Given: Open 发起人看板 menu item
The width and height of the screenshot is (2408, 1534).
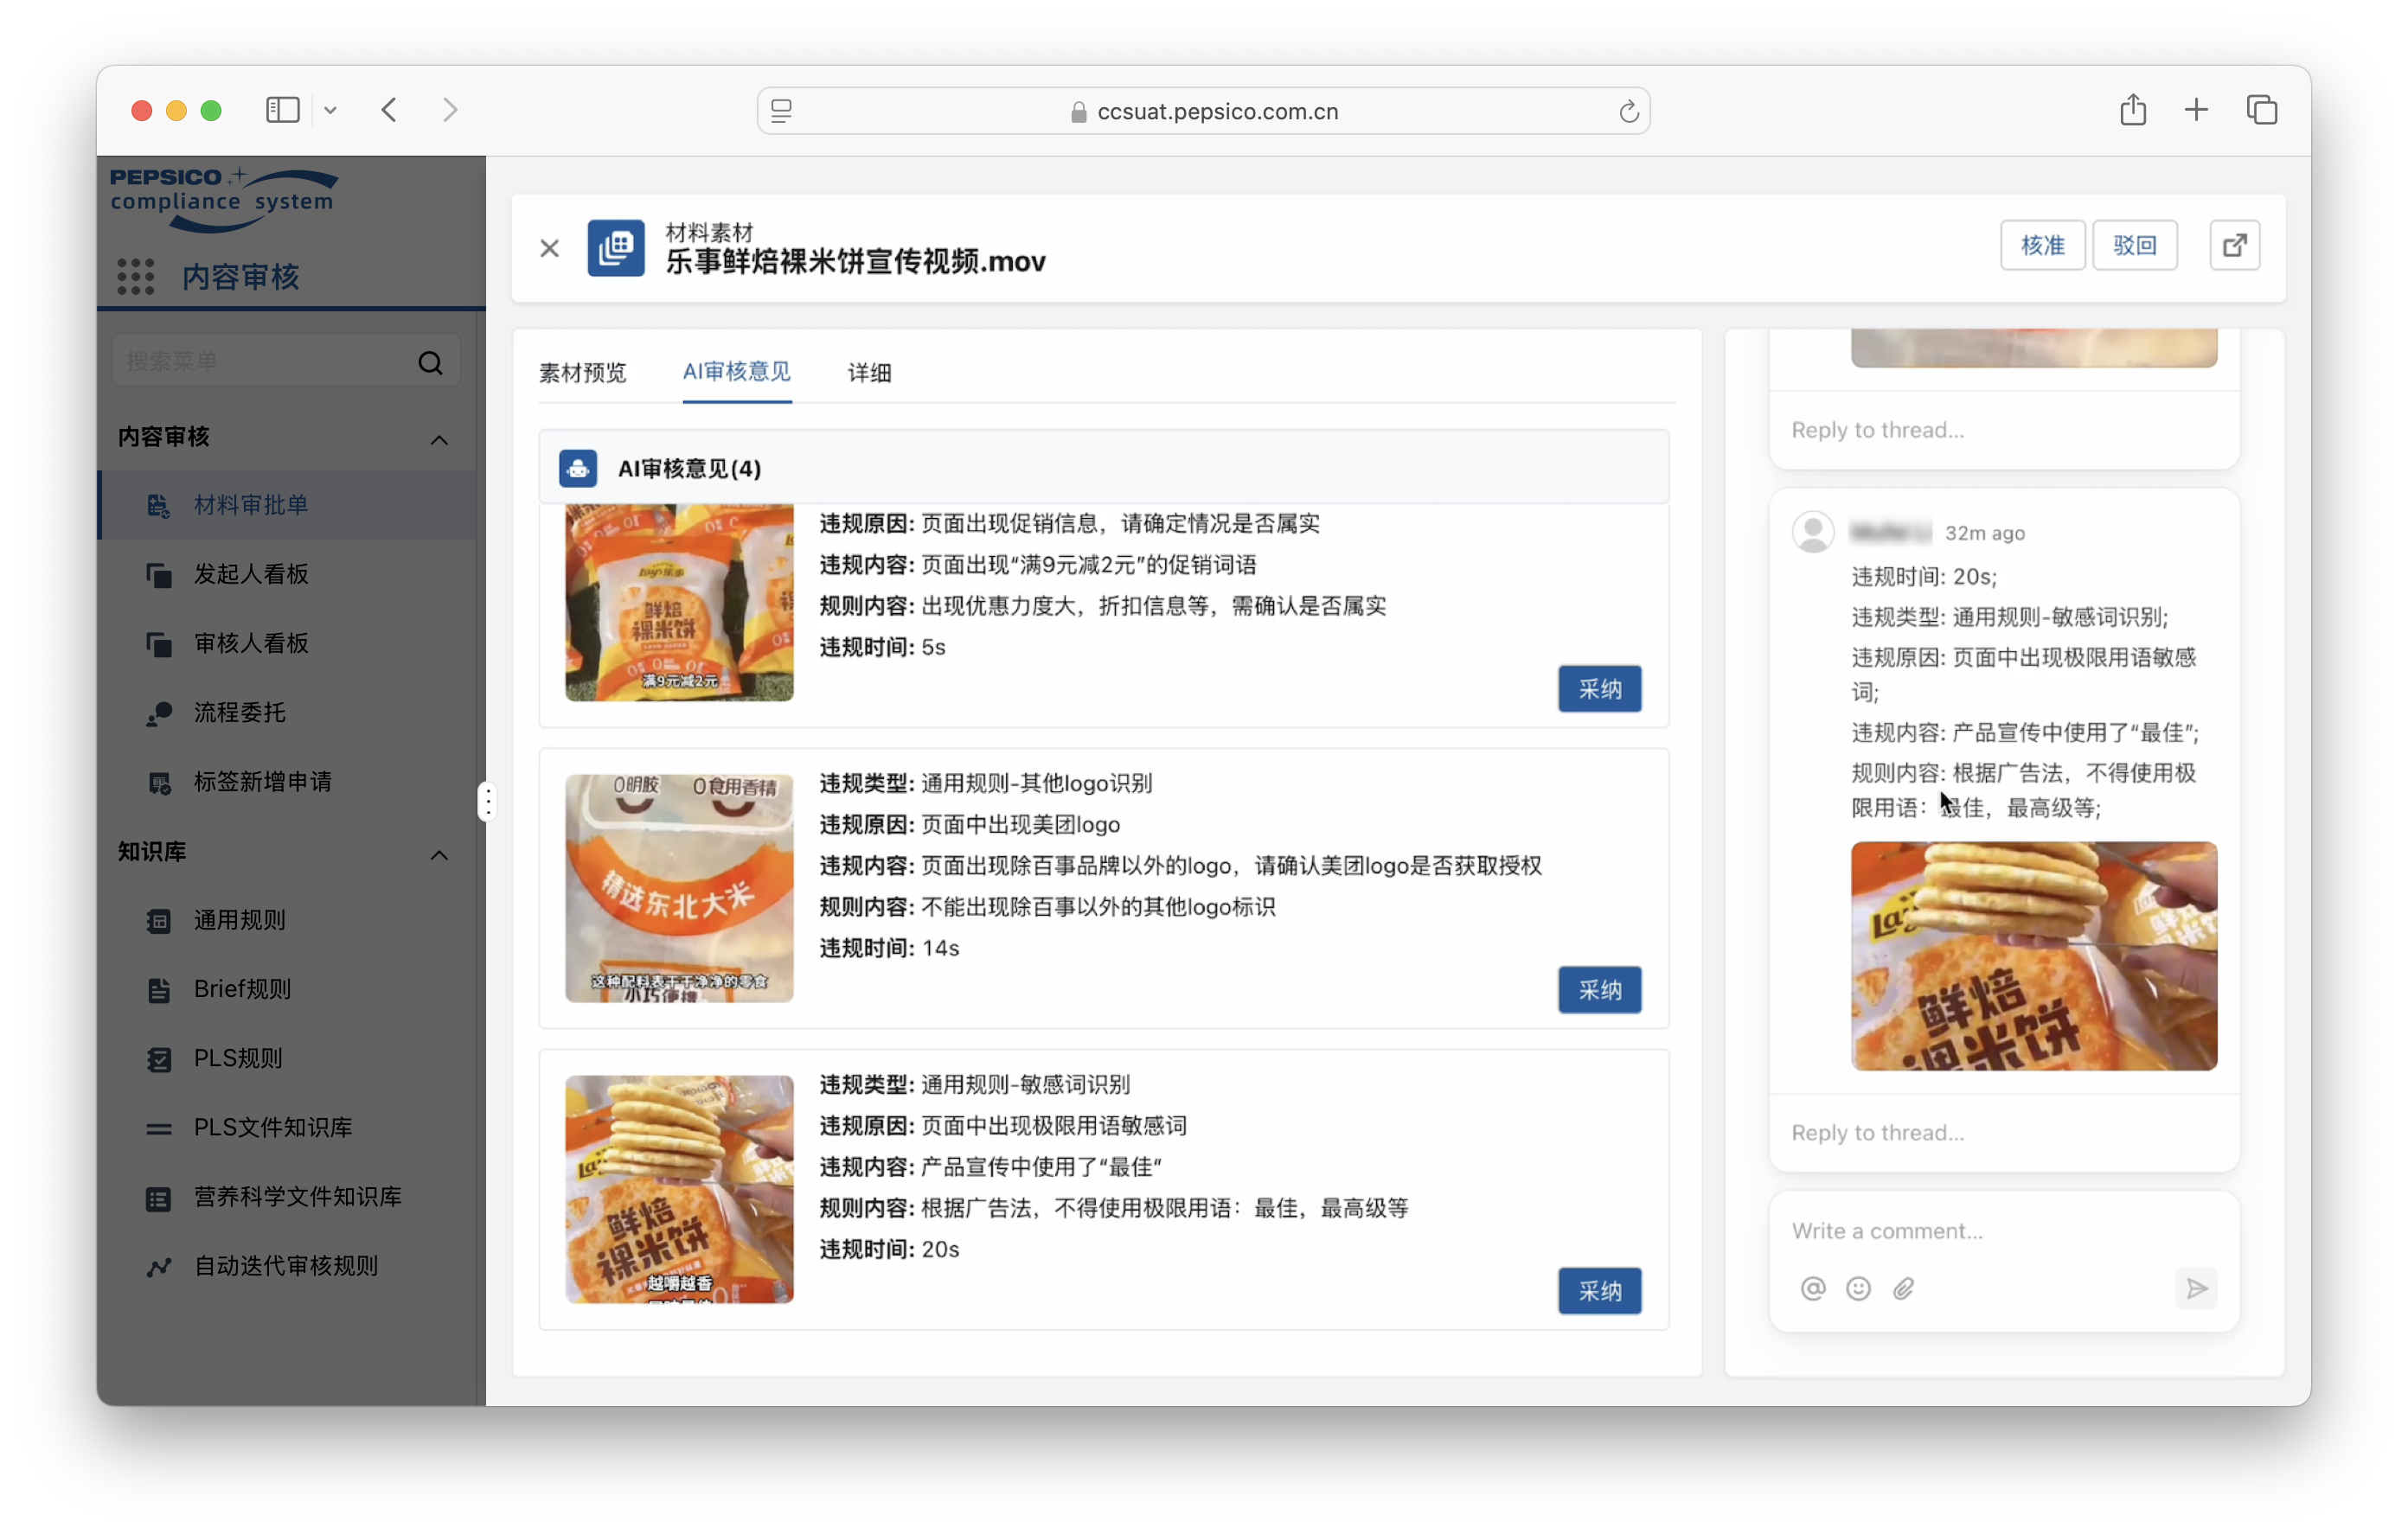Looking at the screenshot, I should (x=287, y=574).
